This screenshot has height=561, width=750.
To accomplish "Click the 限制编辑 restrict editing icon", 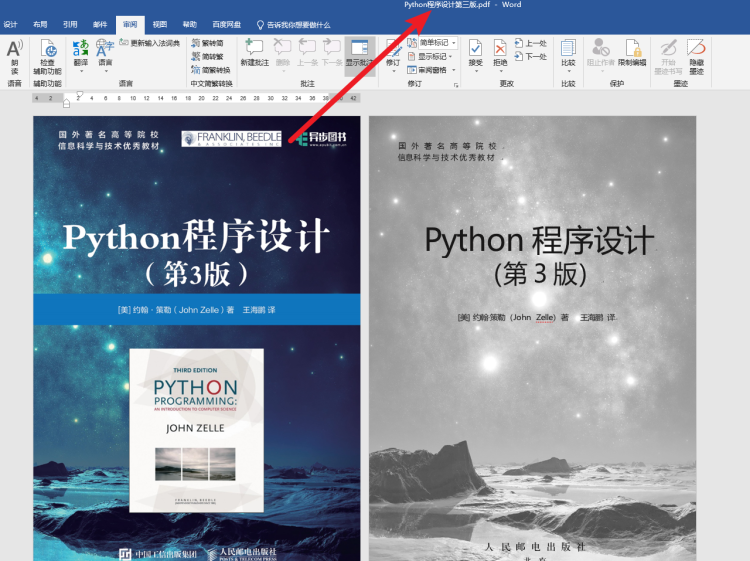I will pos(632,54).
